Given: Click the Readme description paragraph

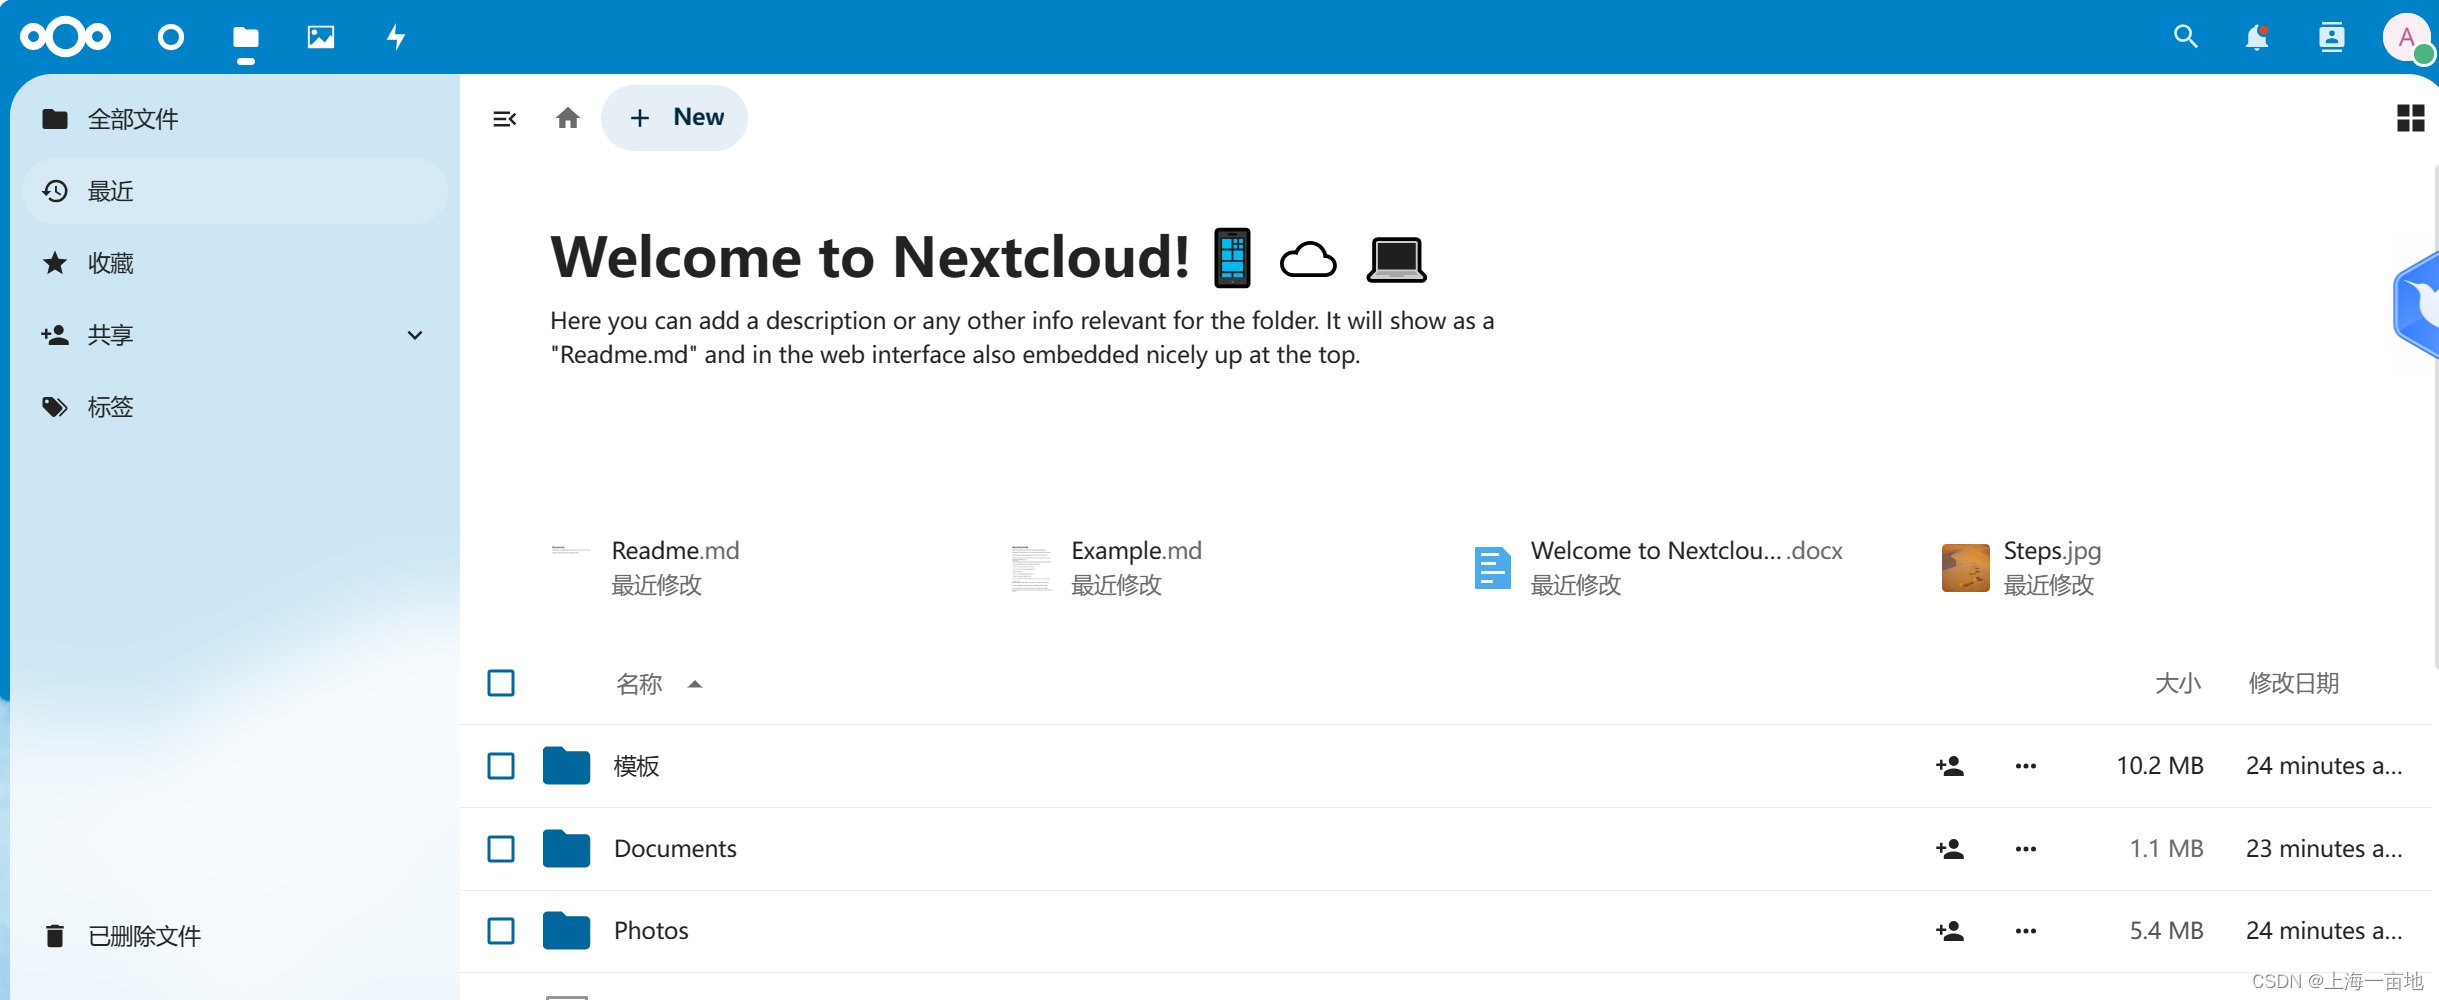Looking at the screenshot, I should coord(1022,338).
